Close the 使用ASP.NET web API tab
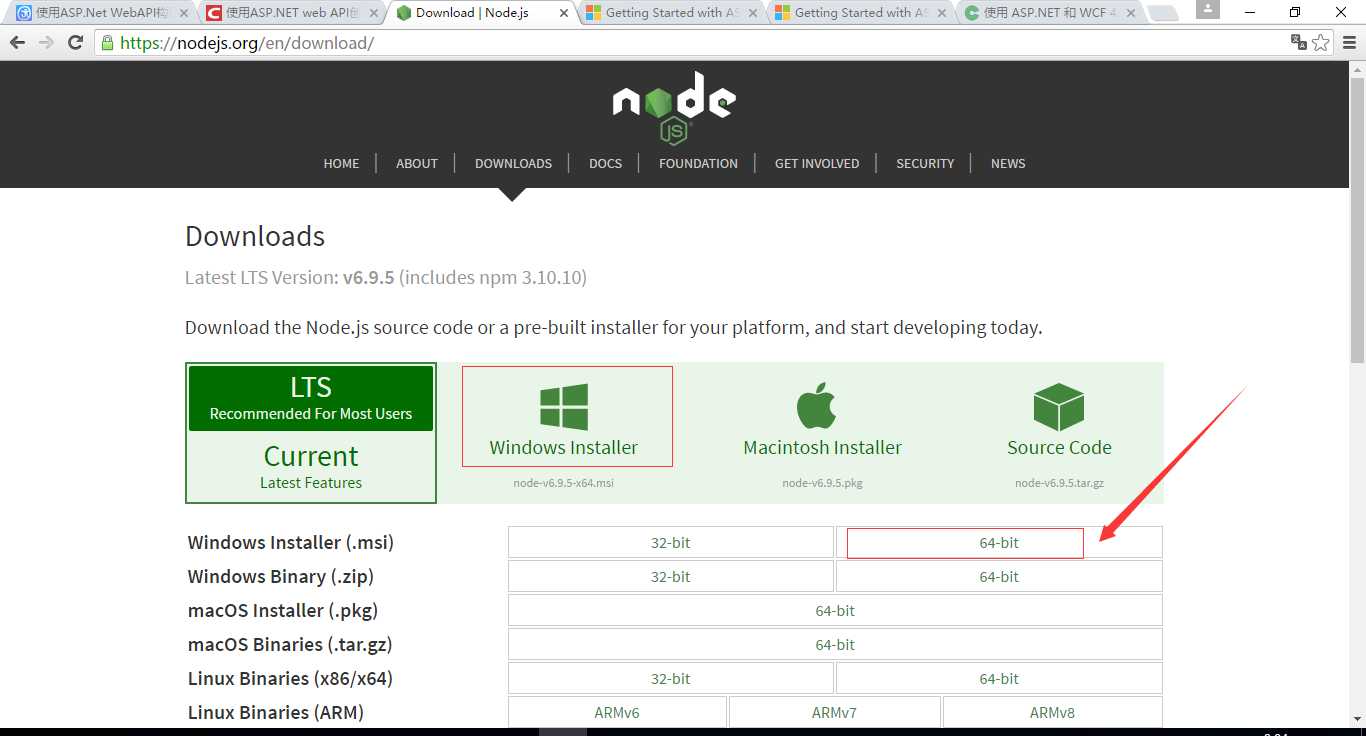The width and height of the screenshot is (1366, 736). point(373,13)
